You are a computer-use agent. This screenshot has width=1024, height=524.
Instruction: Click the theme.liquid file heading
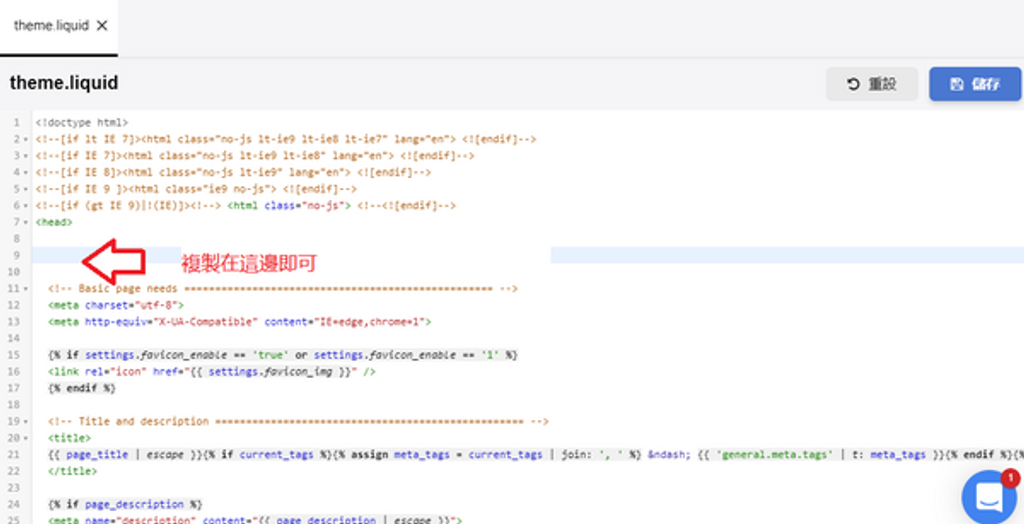pos(64,83)
